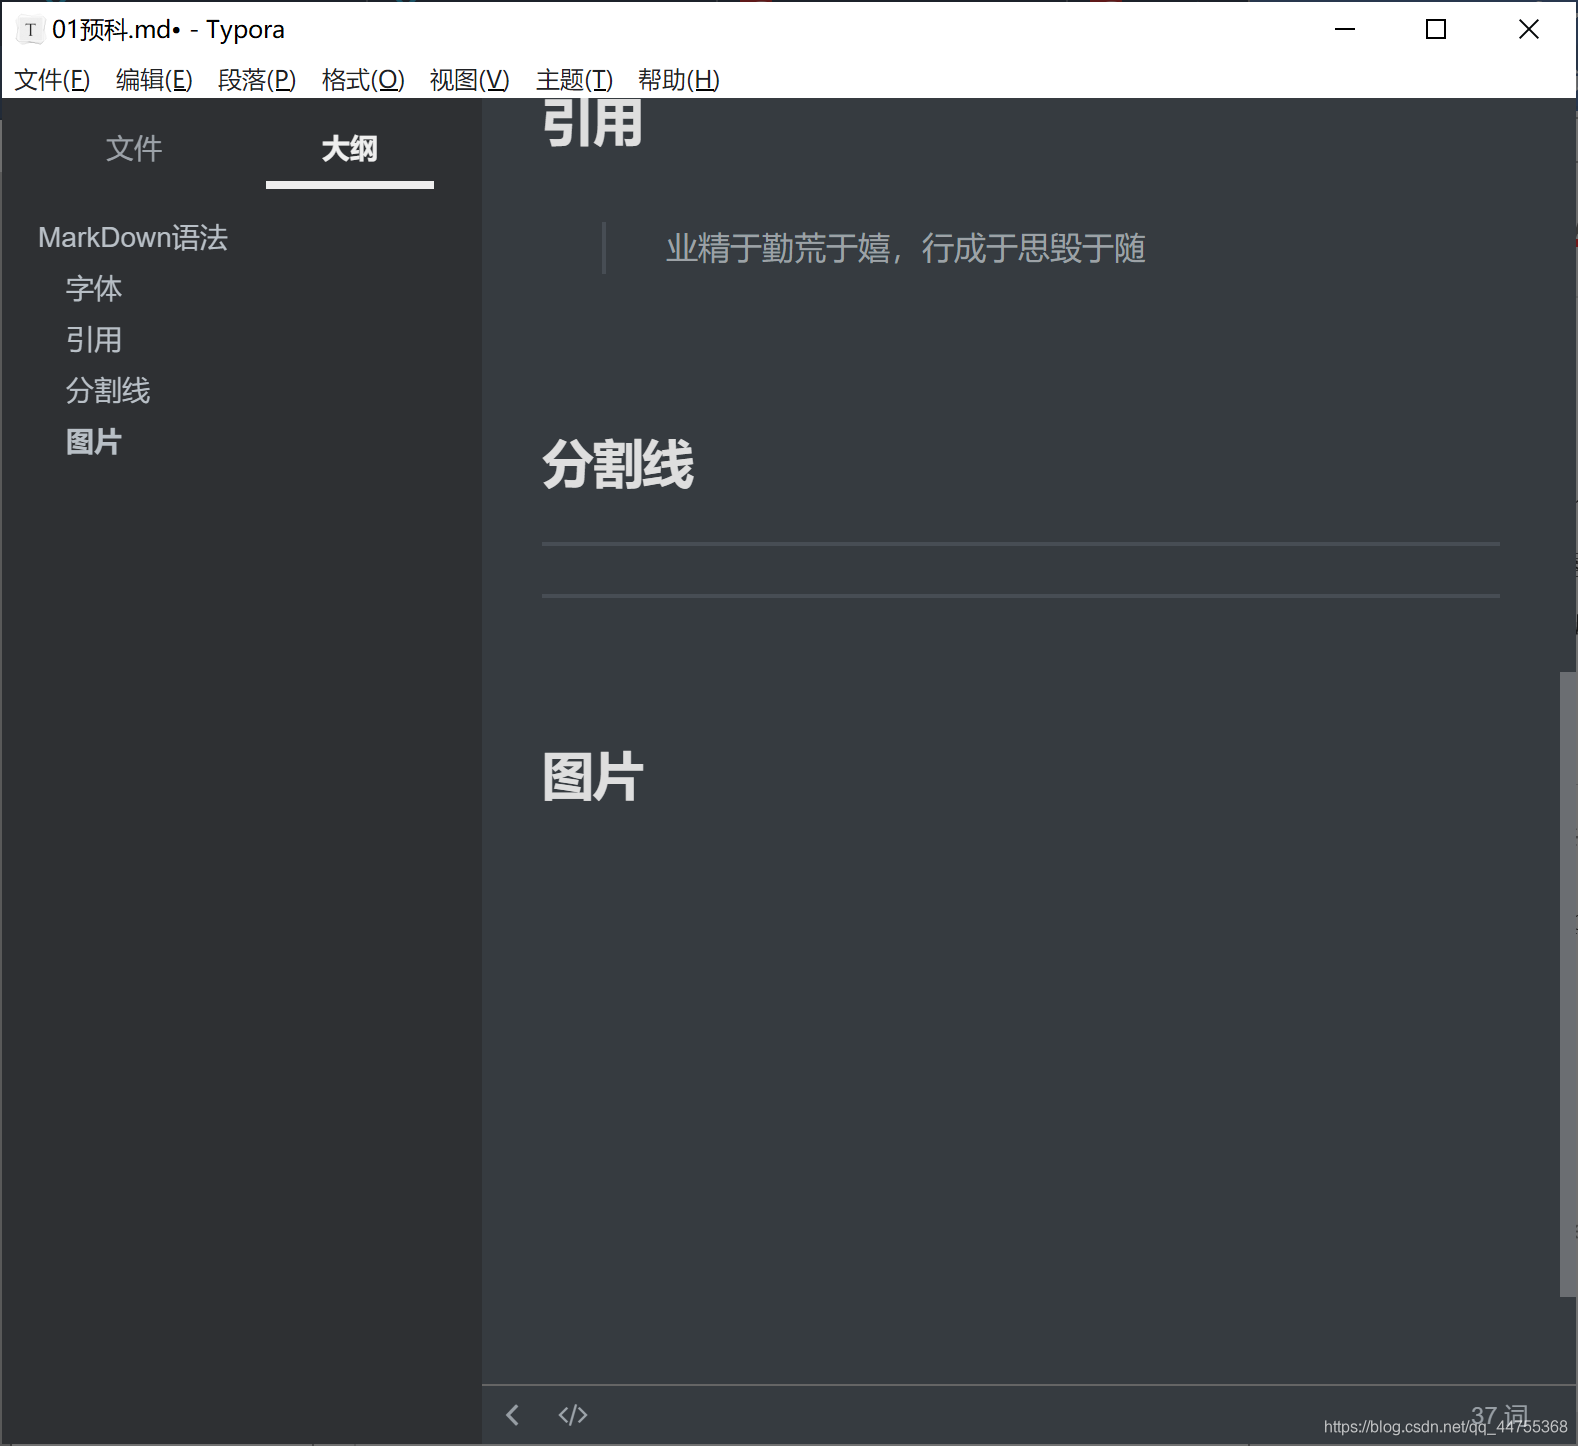The image size is (1578, 1446).
Task: Navigate to 引用 outline entry
Action: 94,340
